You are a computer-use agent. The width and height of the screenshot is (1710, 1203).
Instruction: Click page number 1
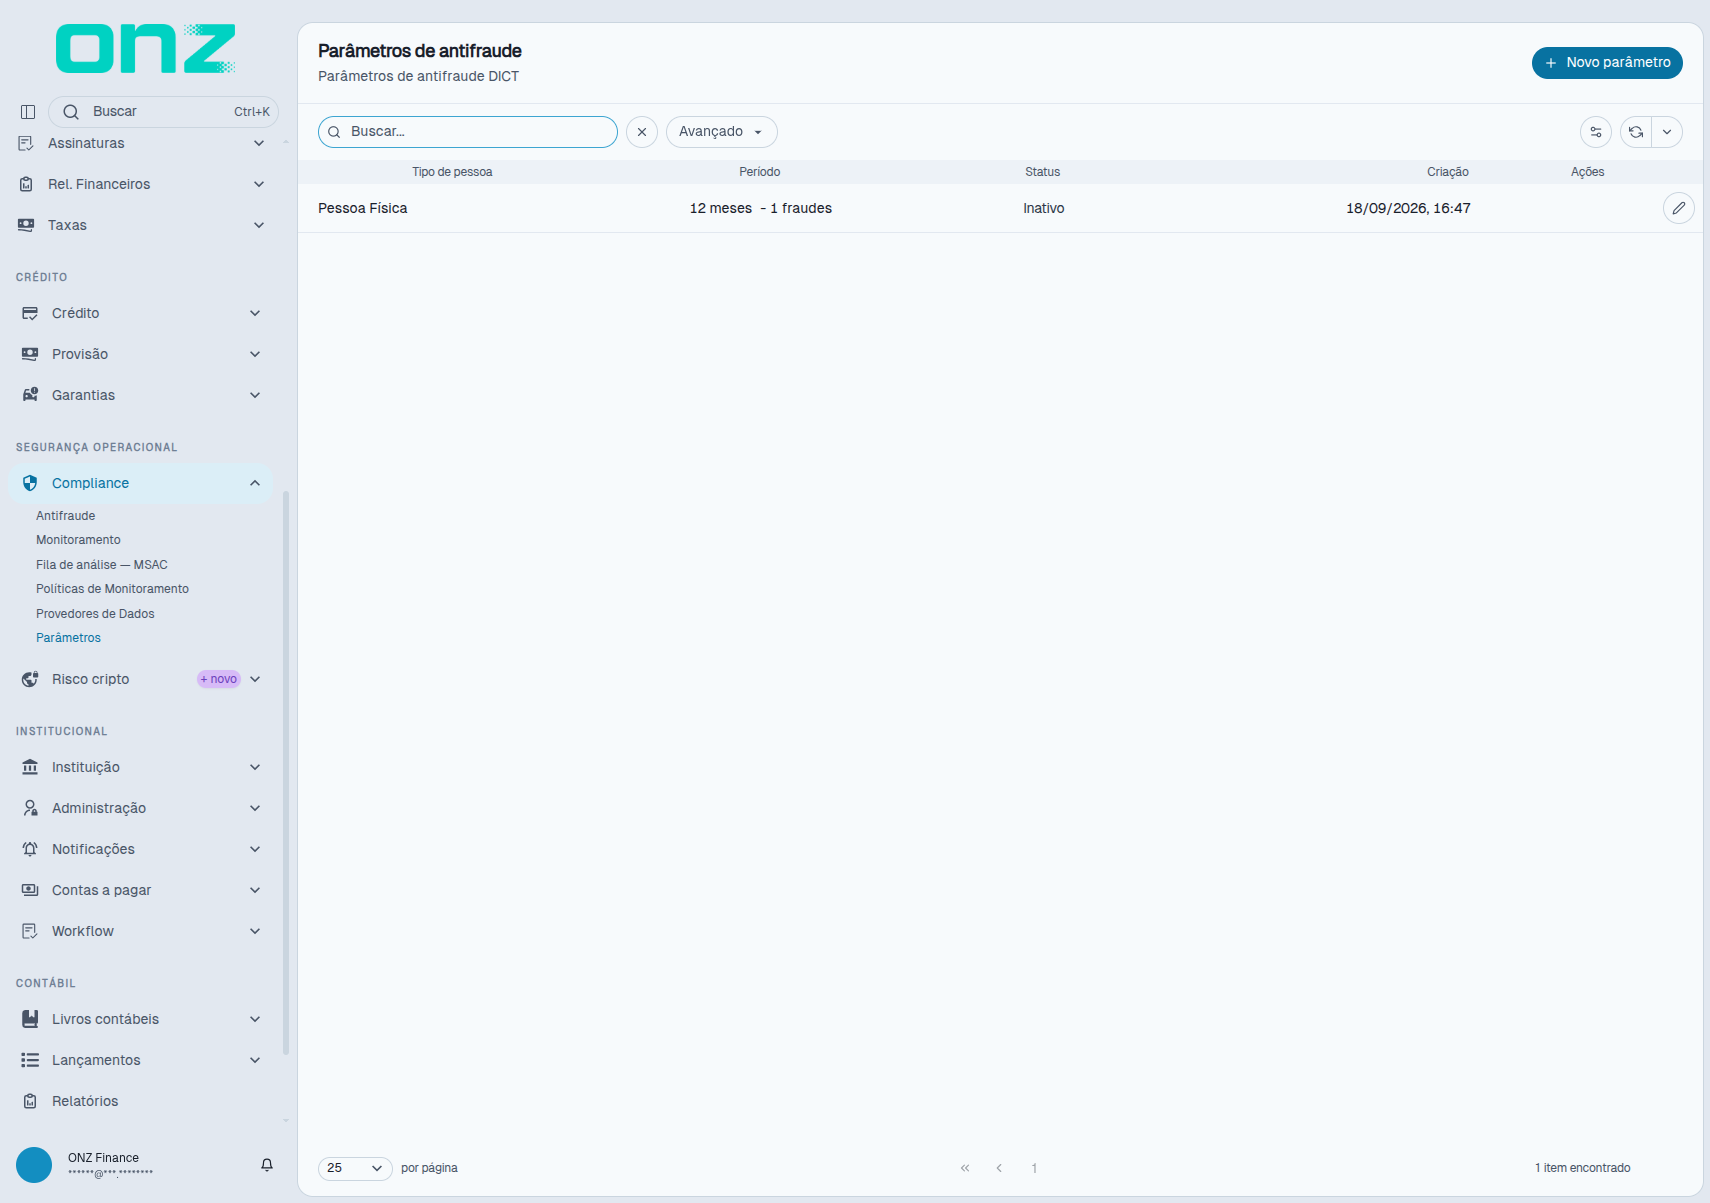coord(1034,1168)
